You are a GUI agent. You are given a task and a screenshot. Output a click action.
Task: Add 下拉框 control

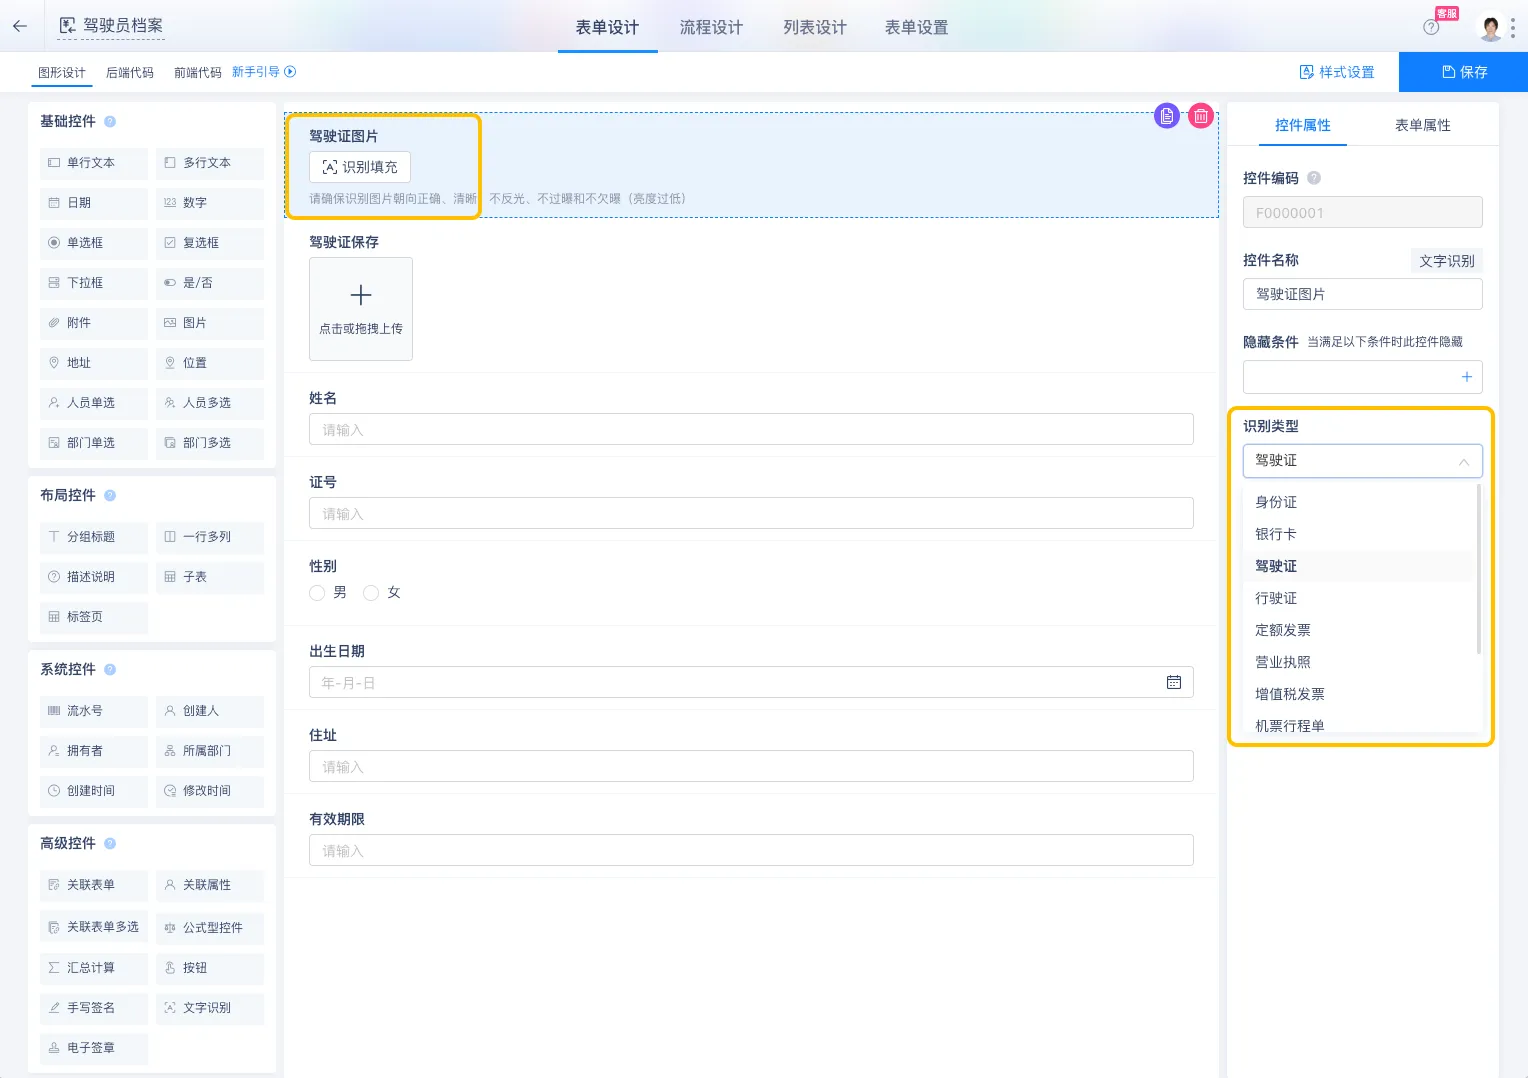(x=94, y=283)
